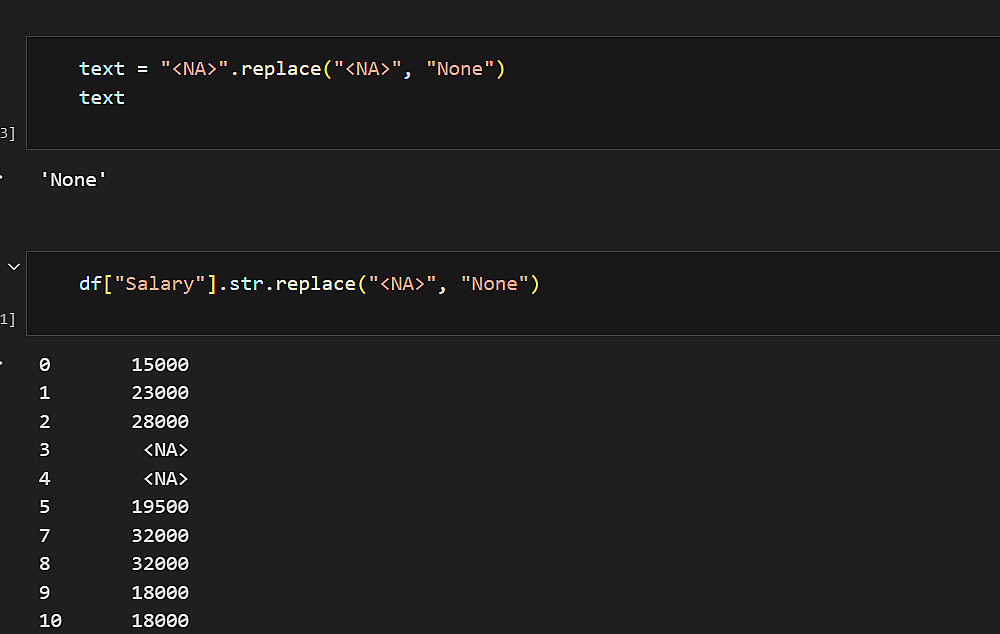Screen dimensions: 1000x634
Task: Click the 18000 value in row 10
Action: (160, 622)
